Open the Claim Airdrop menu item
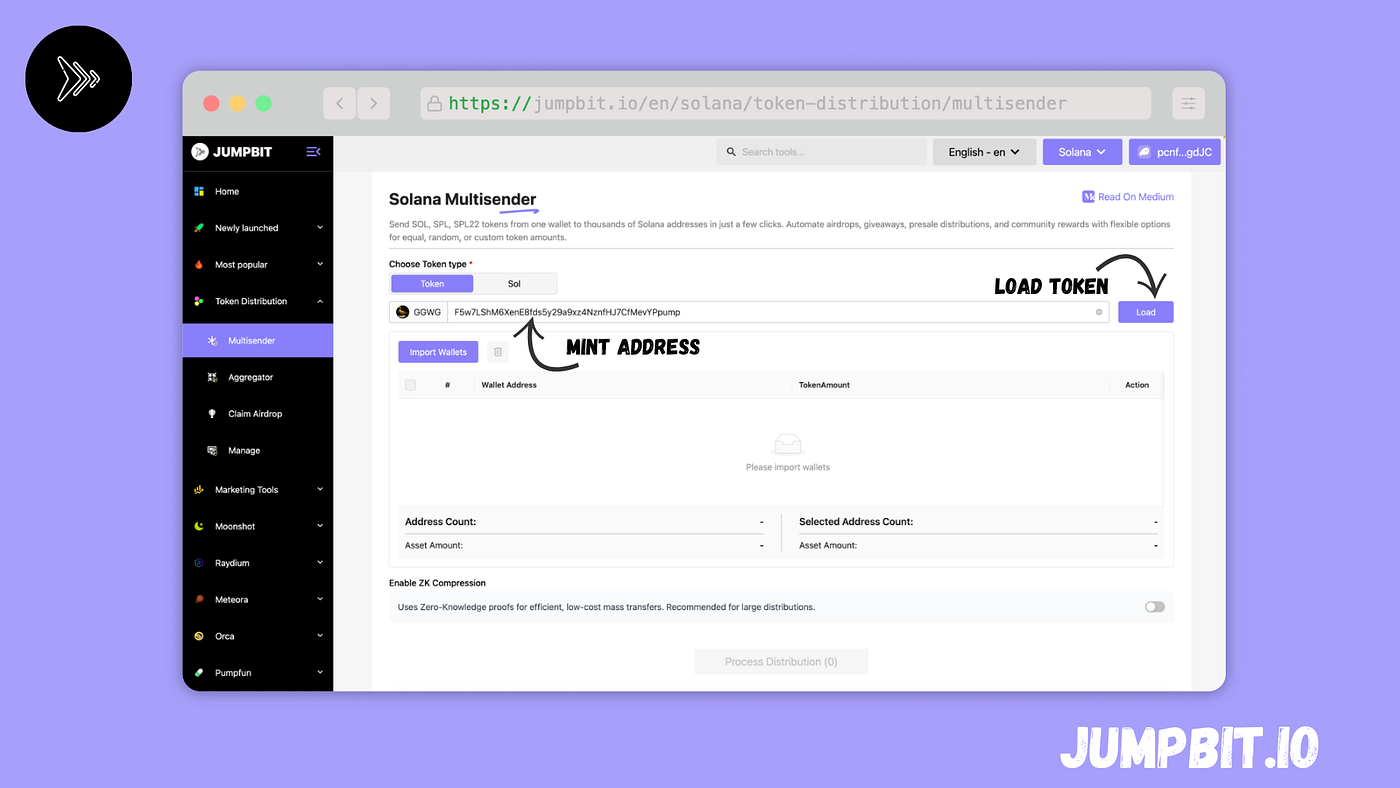This screenshot has height=788, width=1400. click(x=258, y=414)
